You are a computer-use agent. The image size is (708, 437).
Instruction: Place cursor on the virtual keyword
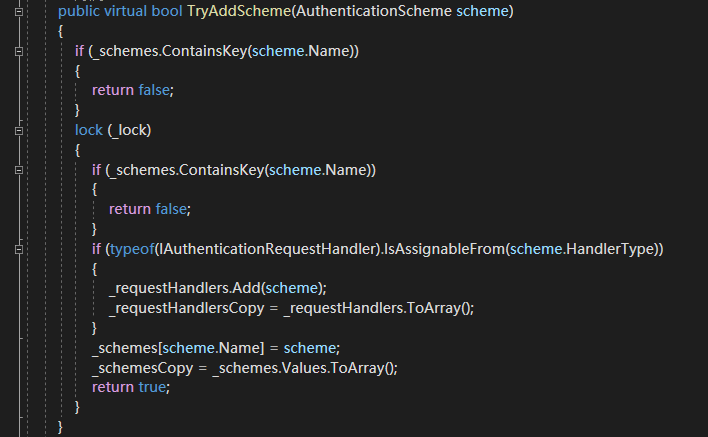pos(125,11)
